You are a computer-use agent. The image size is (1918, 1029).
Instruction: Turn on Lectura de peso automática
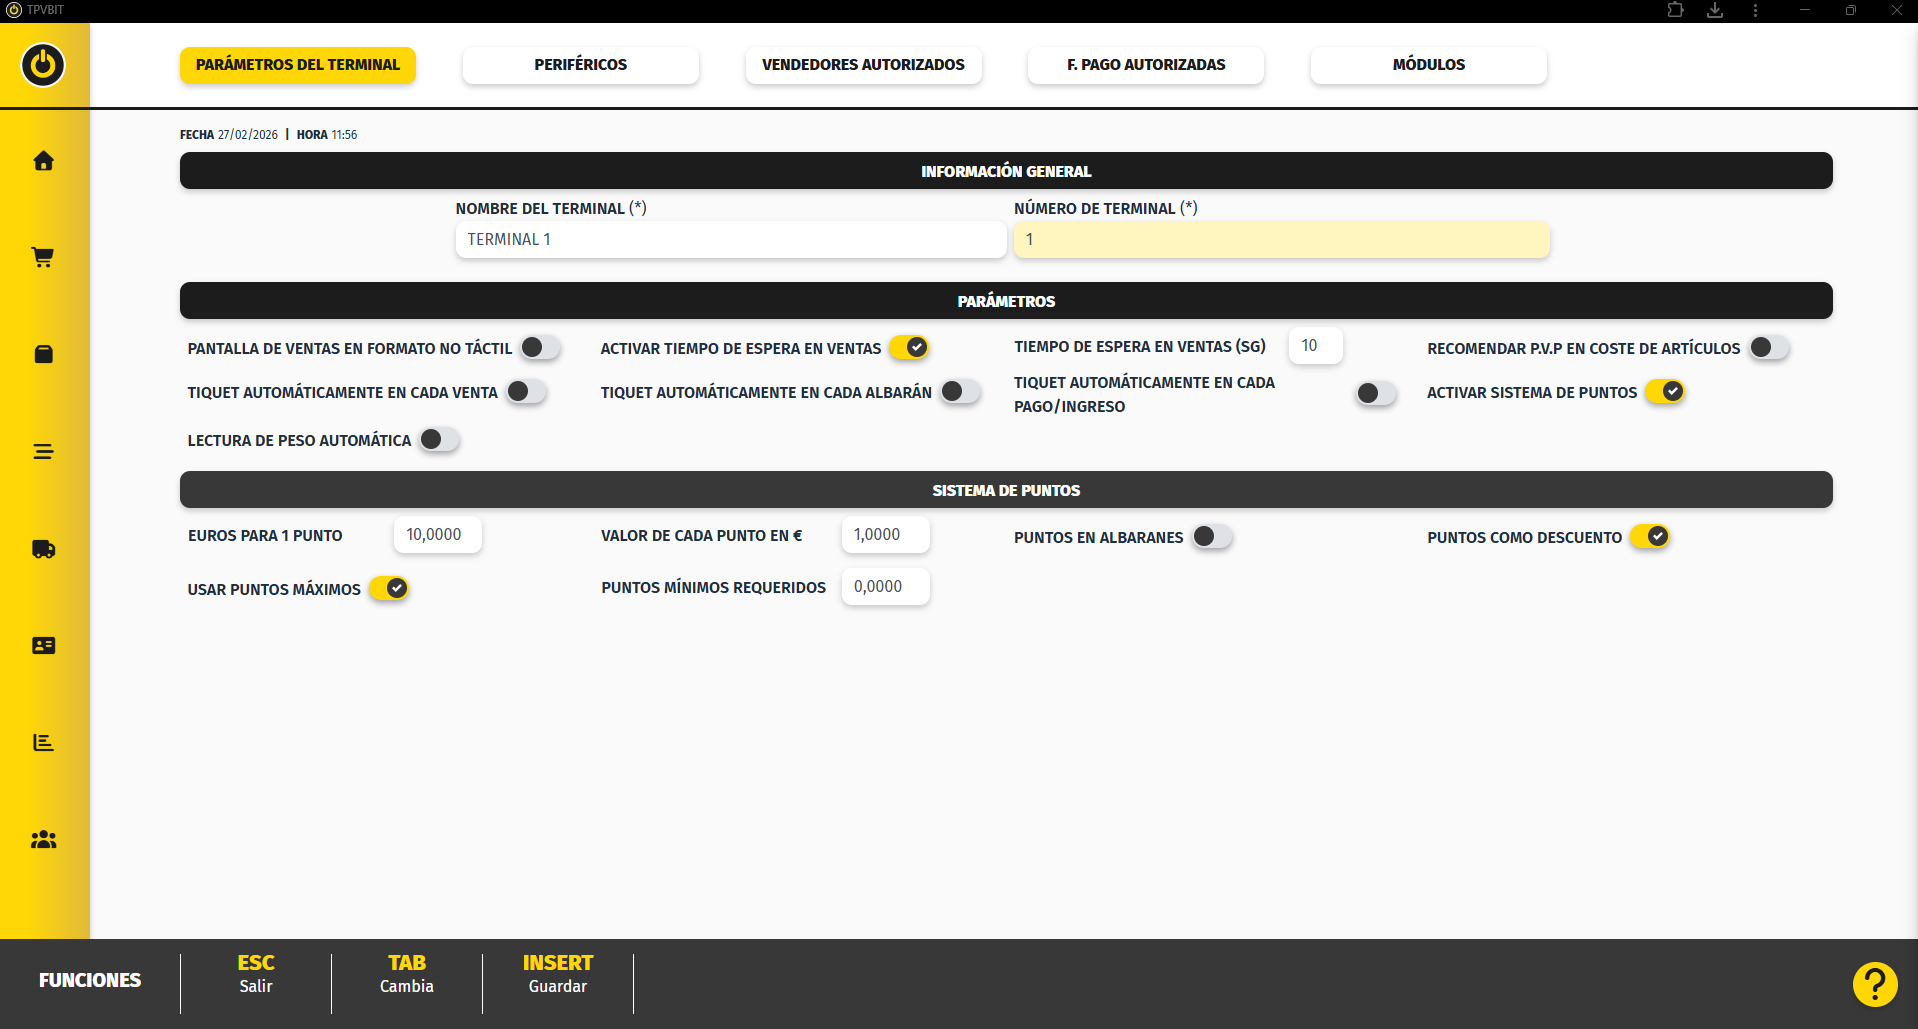click(439, 440)
